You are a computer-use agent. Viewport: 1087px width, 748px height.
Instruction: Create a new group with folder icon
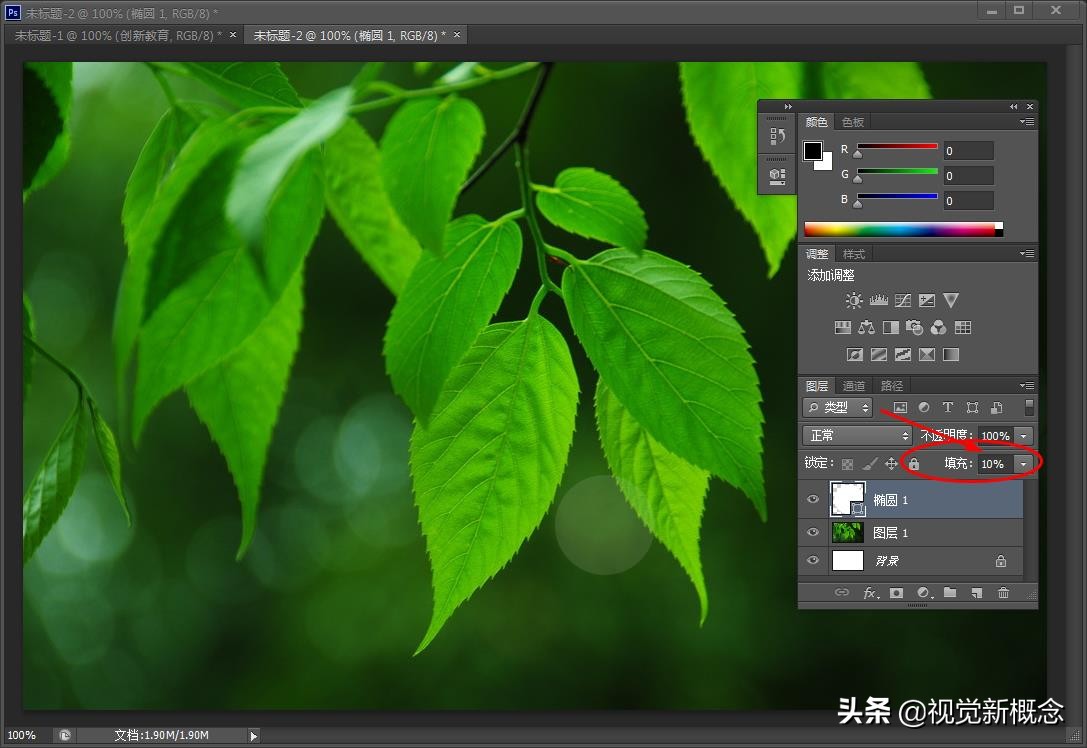(950, 593)
